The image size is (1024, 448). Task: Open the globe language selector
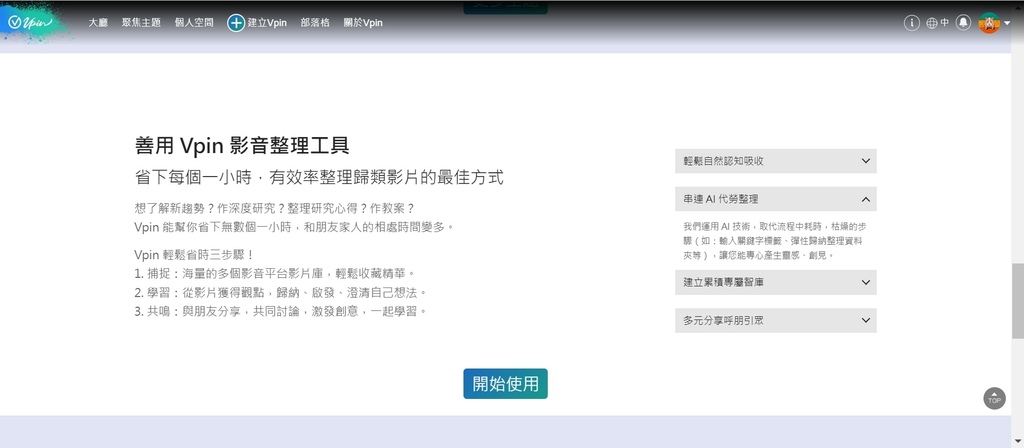[x=932, y=23]
